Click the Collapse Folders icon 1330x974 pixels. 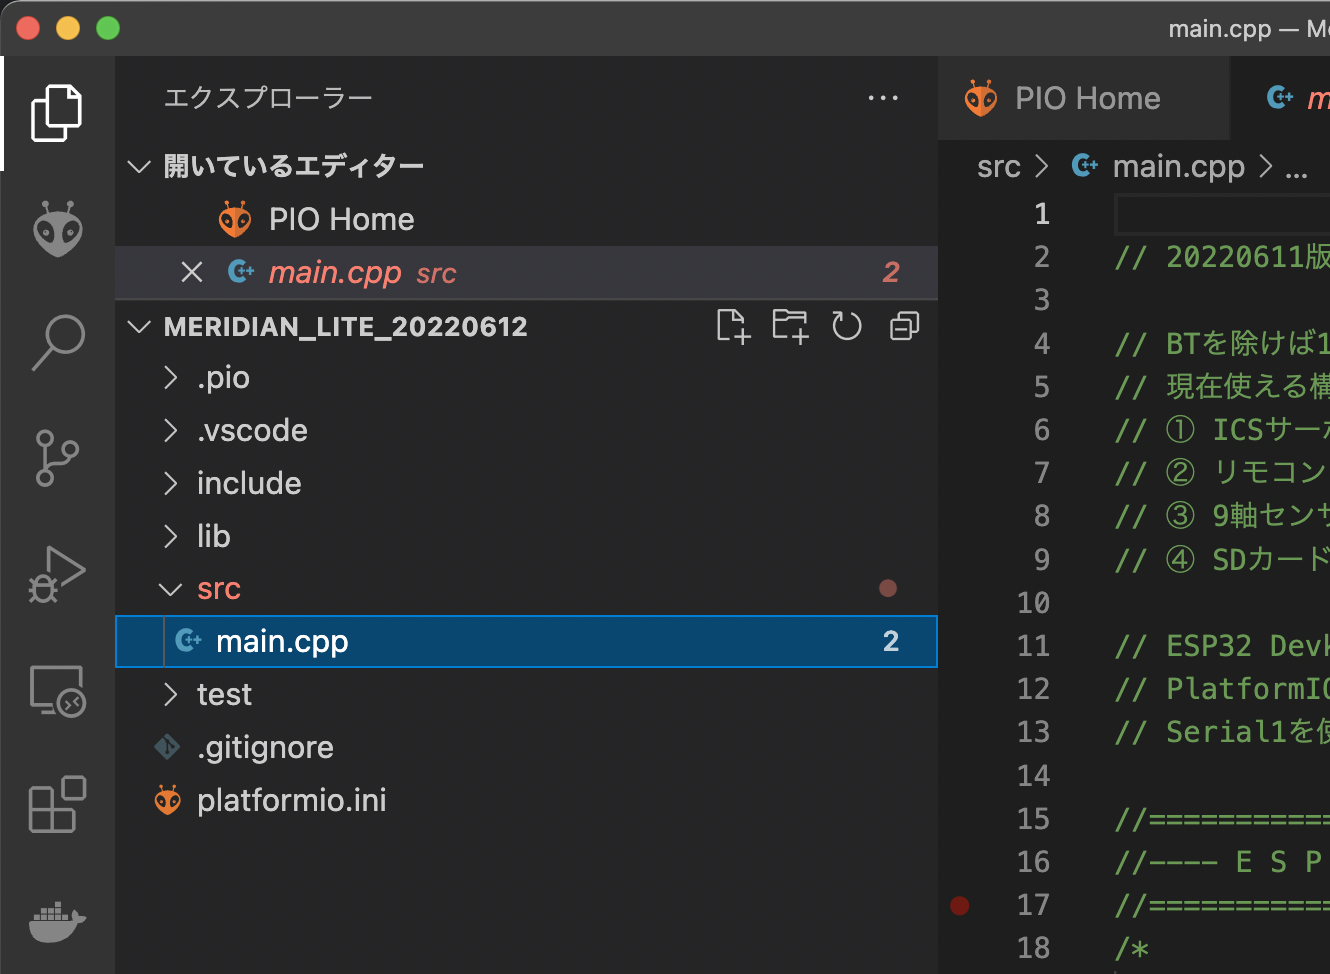pyautogui.click(x=903, y=326)
